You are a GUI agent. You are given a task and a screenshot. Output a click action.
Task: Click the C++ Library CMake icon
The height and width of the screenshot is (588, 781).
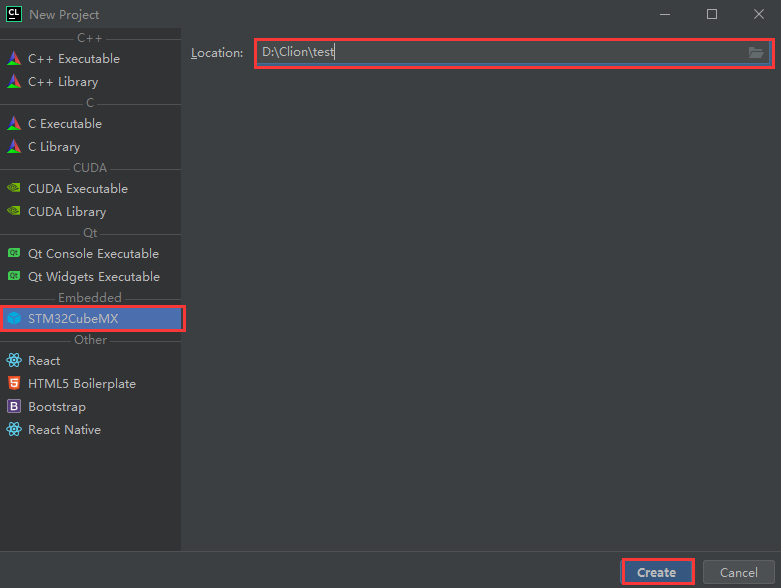pos(14,81)
